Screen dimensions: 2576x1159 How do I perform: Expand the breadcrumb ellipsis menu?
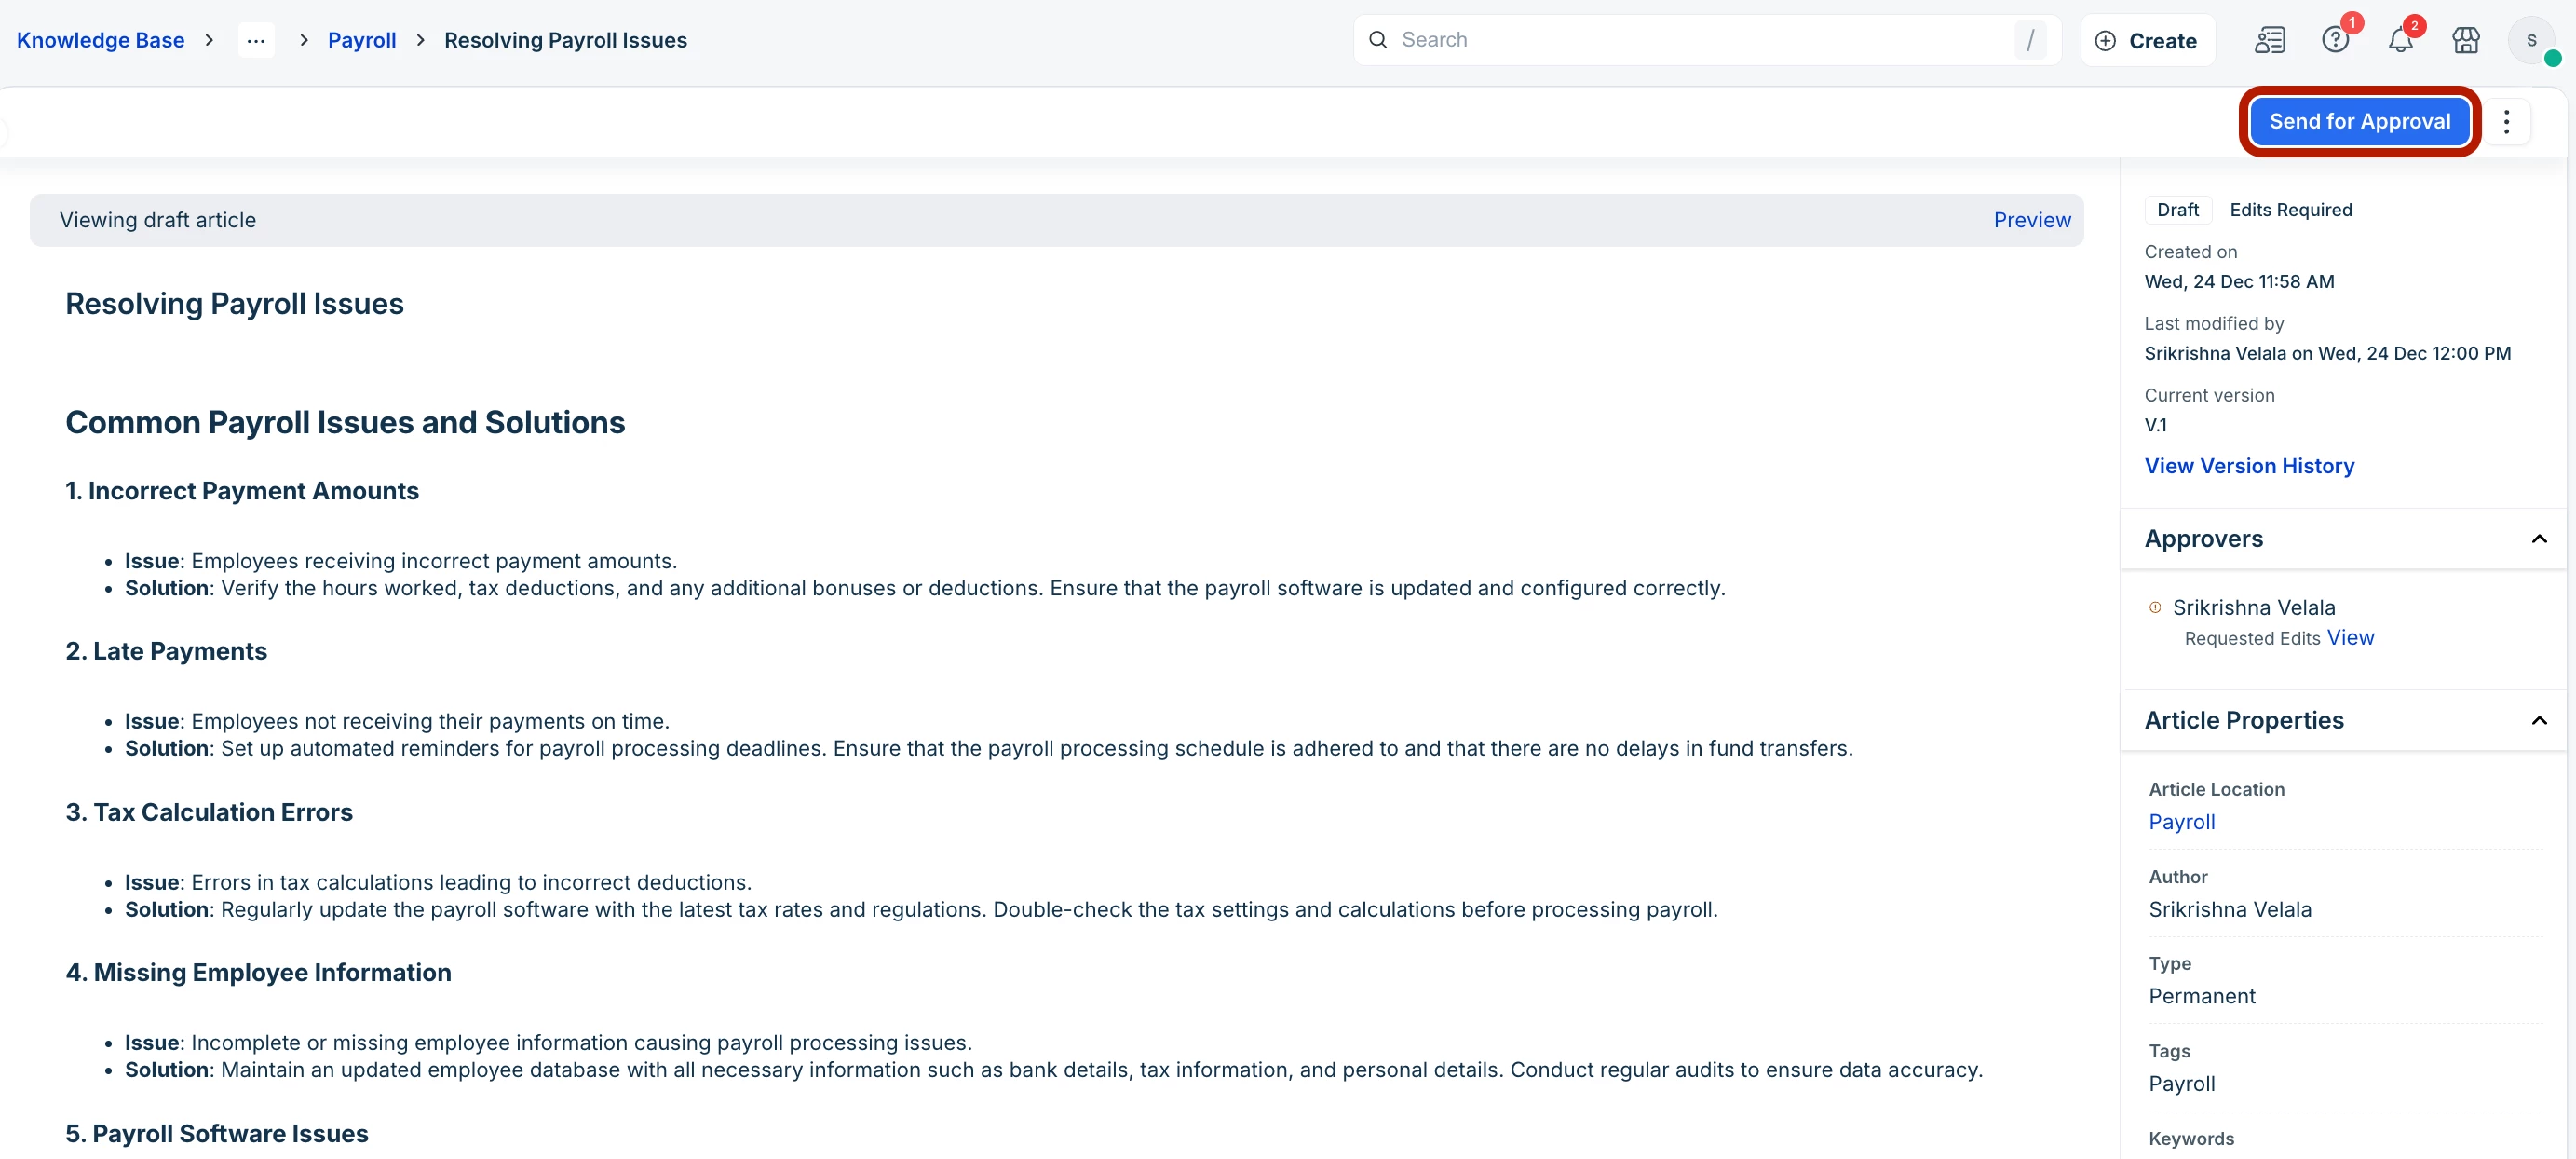(x=256, y=41)
